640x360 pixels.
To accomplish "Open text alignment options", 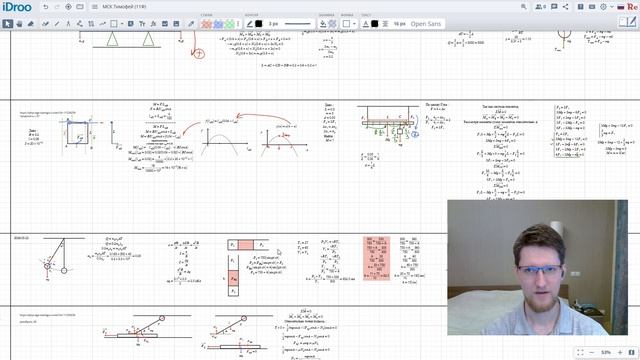I will [385, 24].
